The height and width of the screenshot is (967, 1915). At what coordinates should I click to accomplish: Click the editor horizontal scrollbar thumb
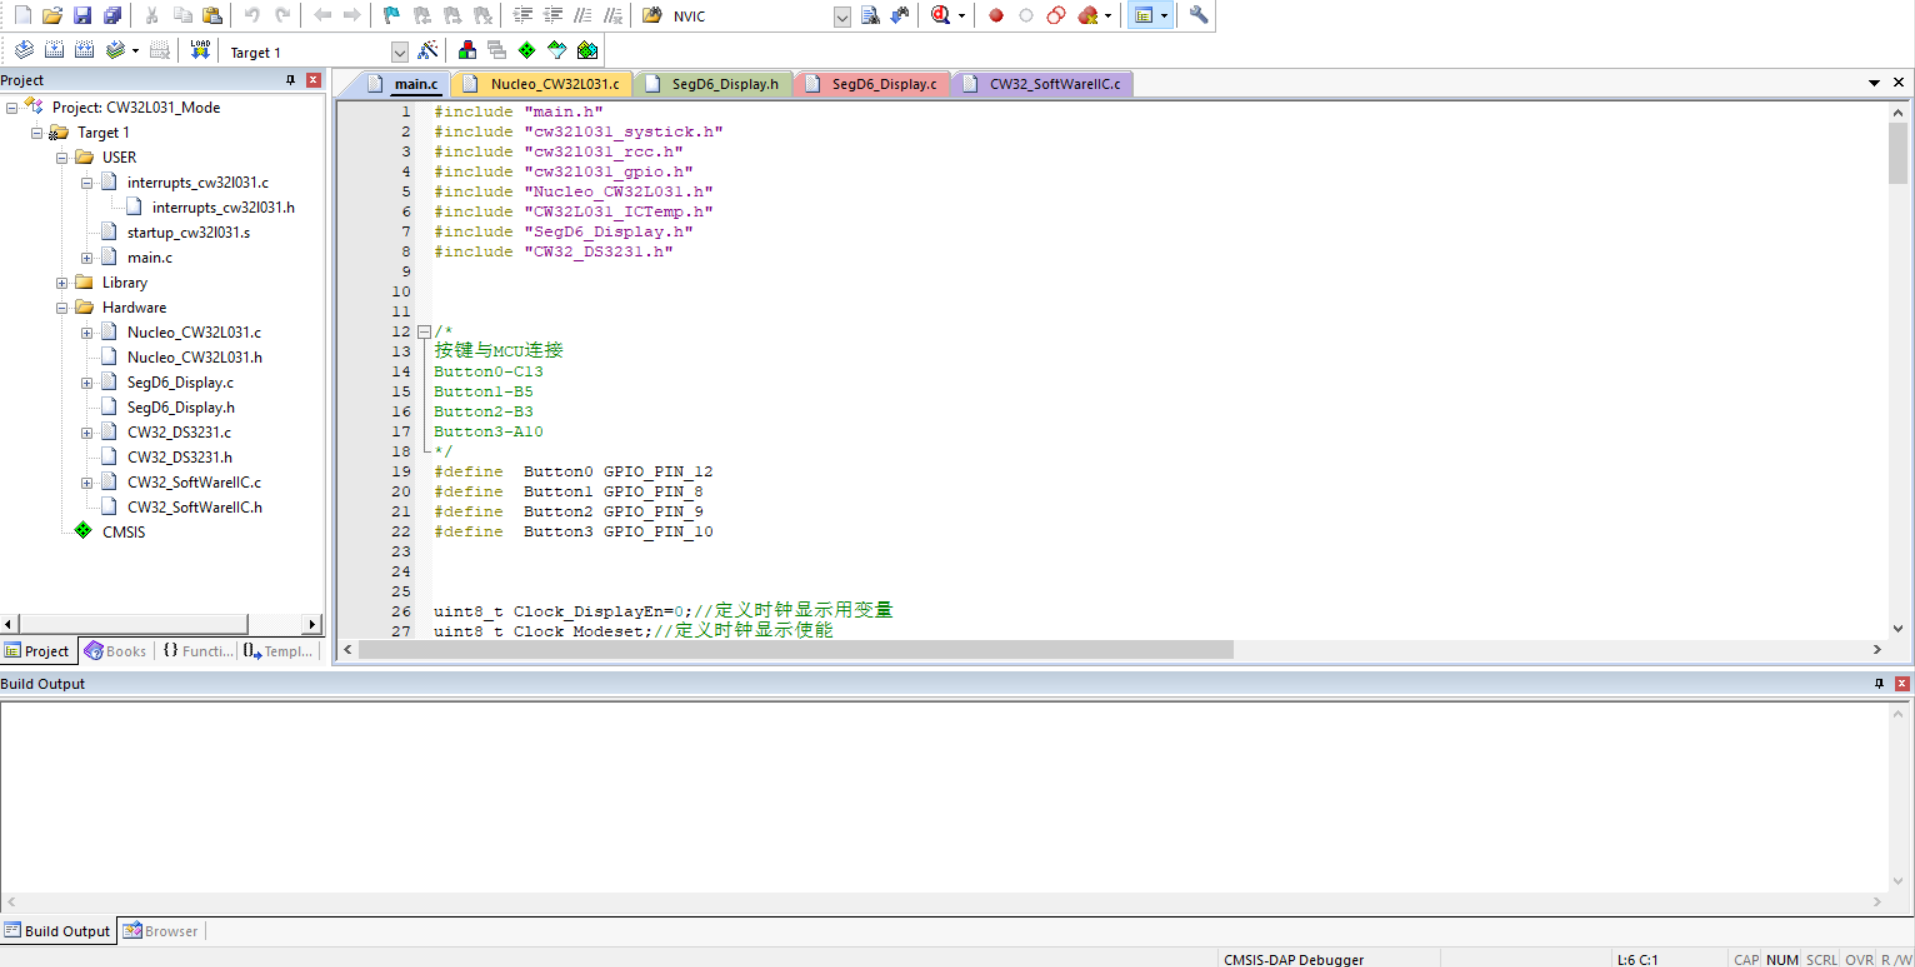[796, 650]
